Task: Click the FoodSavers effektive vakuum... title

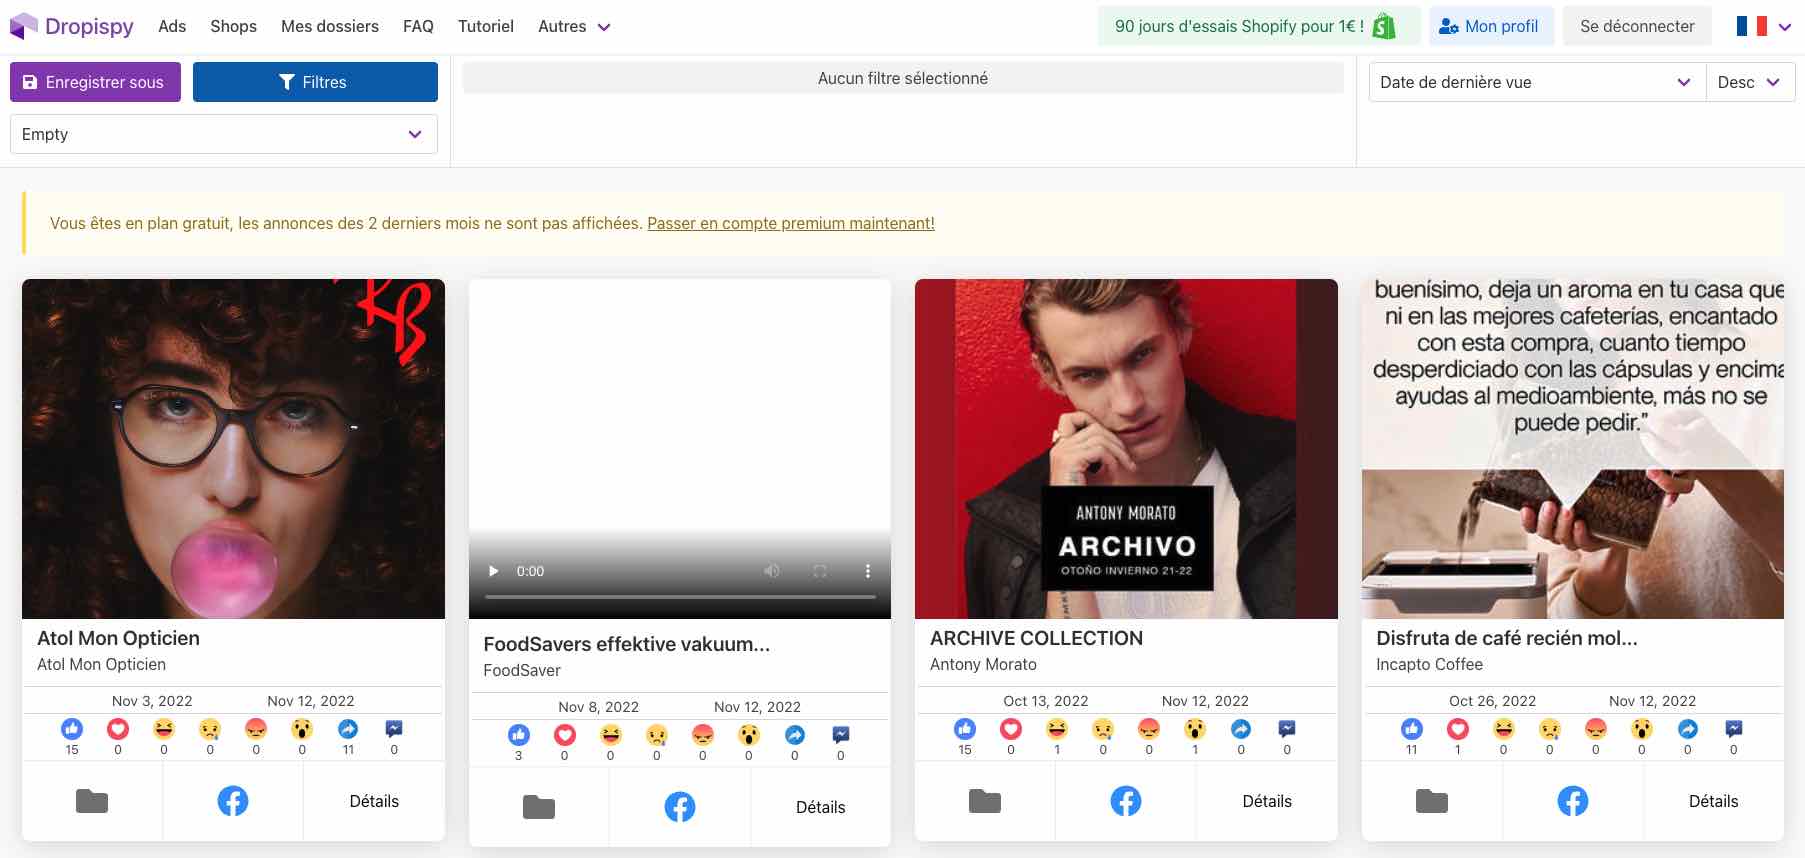Action: tap(627, 644)
